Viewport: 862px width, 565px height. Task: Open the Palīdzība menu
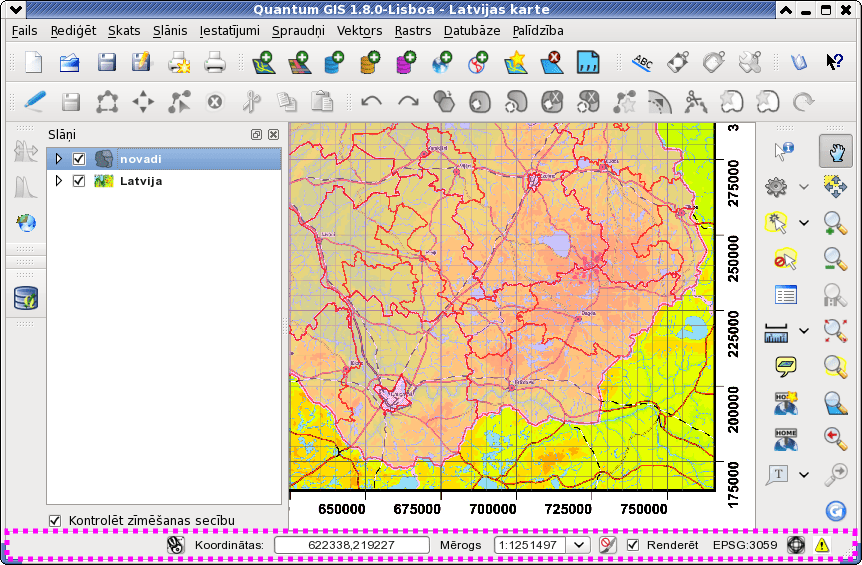point(538,31)
